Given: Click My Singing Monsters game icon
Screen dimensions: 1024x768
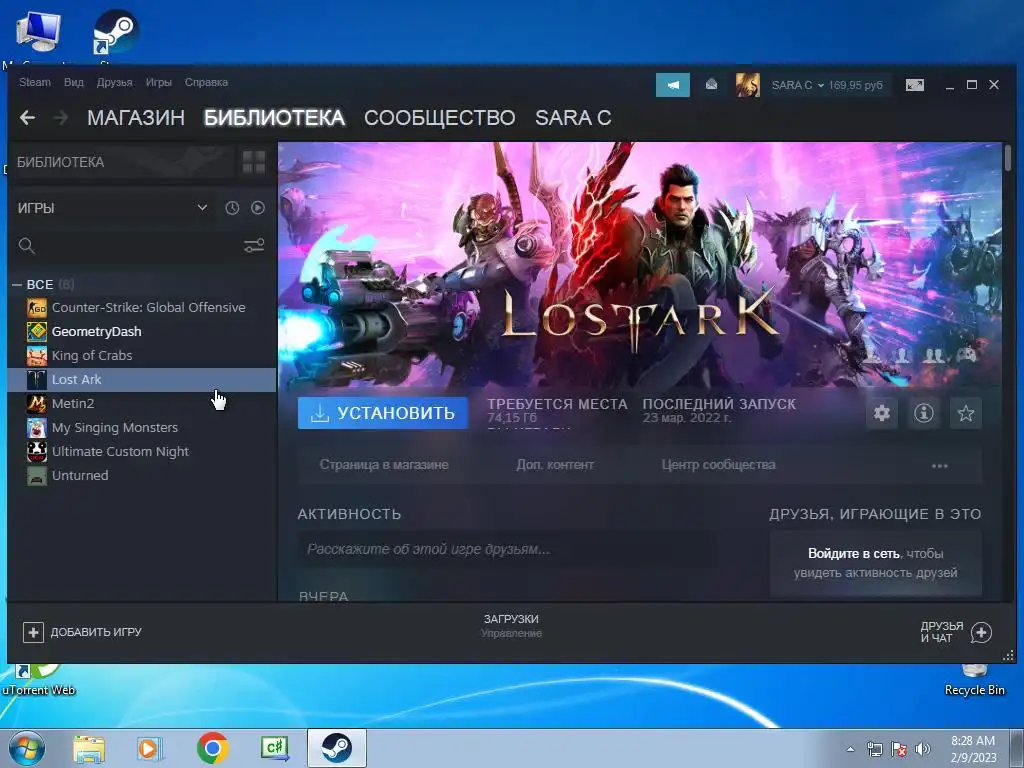Looking at the screenshot, I should point(37,428).
